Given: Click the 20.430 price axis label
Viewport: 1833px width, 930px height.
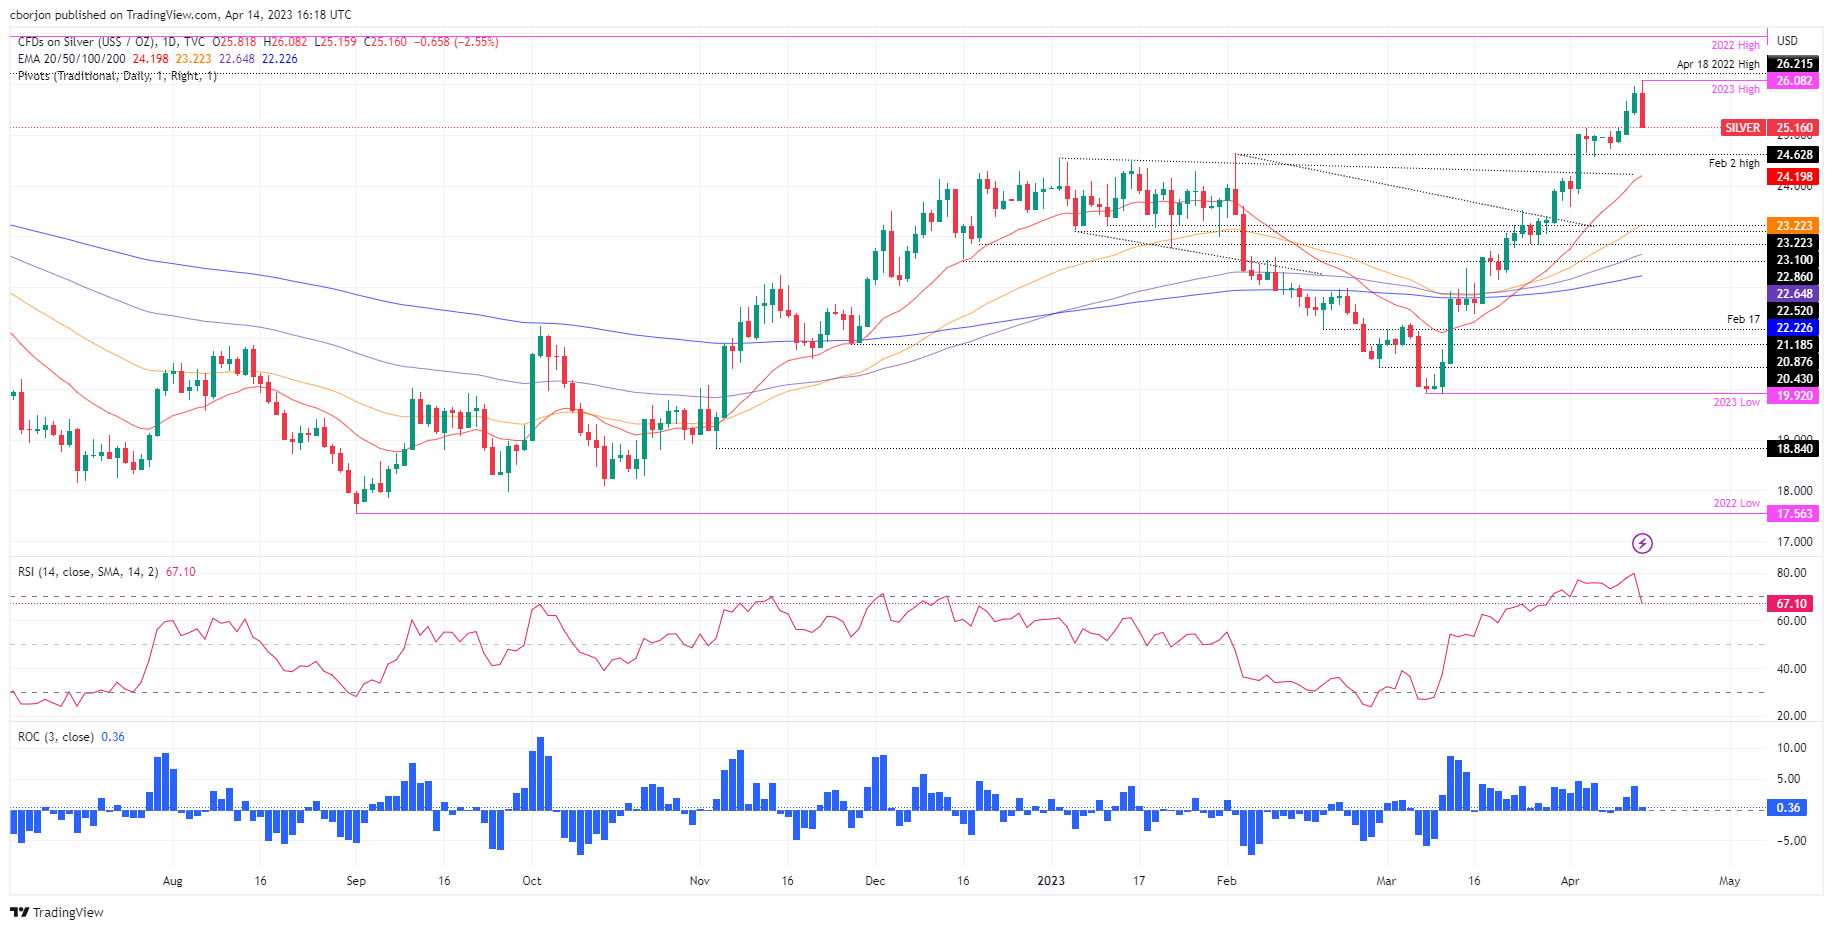Looking at the screenshot, I should tap(1794, 379).
